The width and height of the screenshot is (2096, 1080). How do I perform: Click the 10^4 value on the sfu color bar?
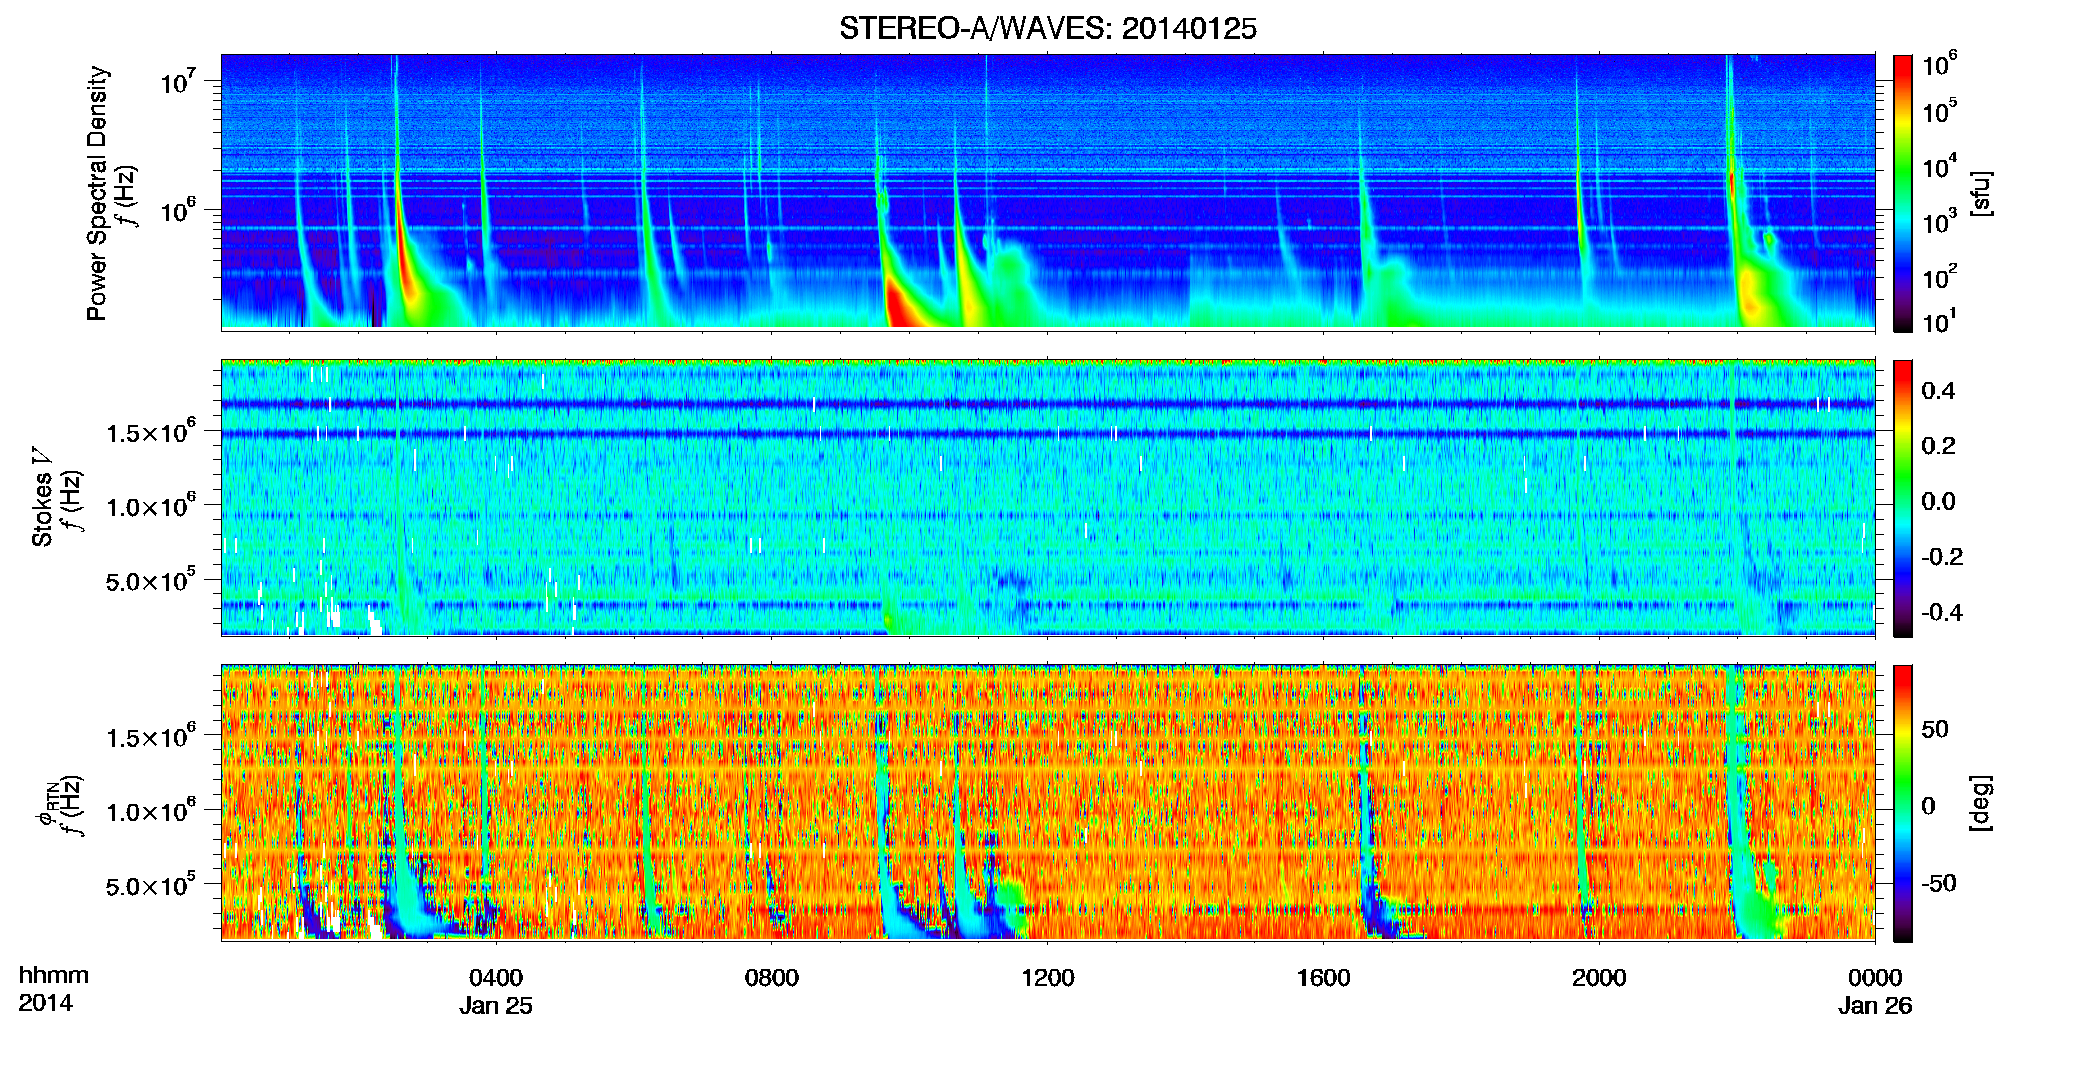tap(1940, 168)
